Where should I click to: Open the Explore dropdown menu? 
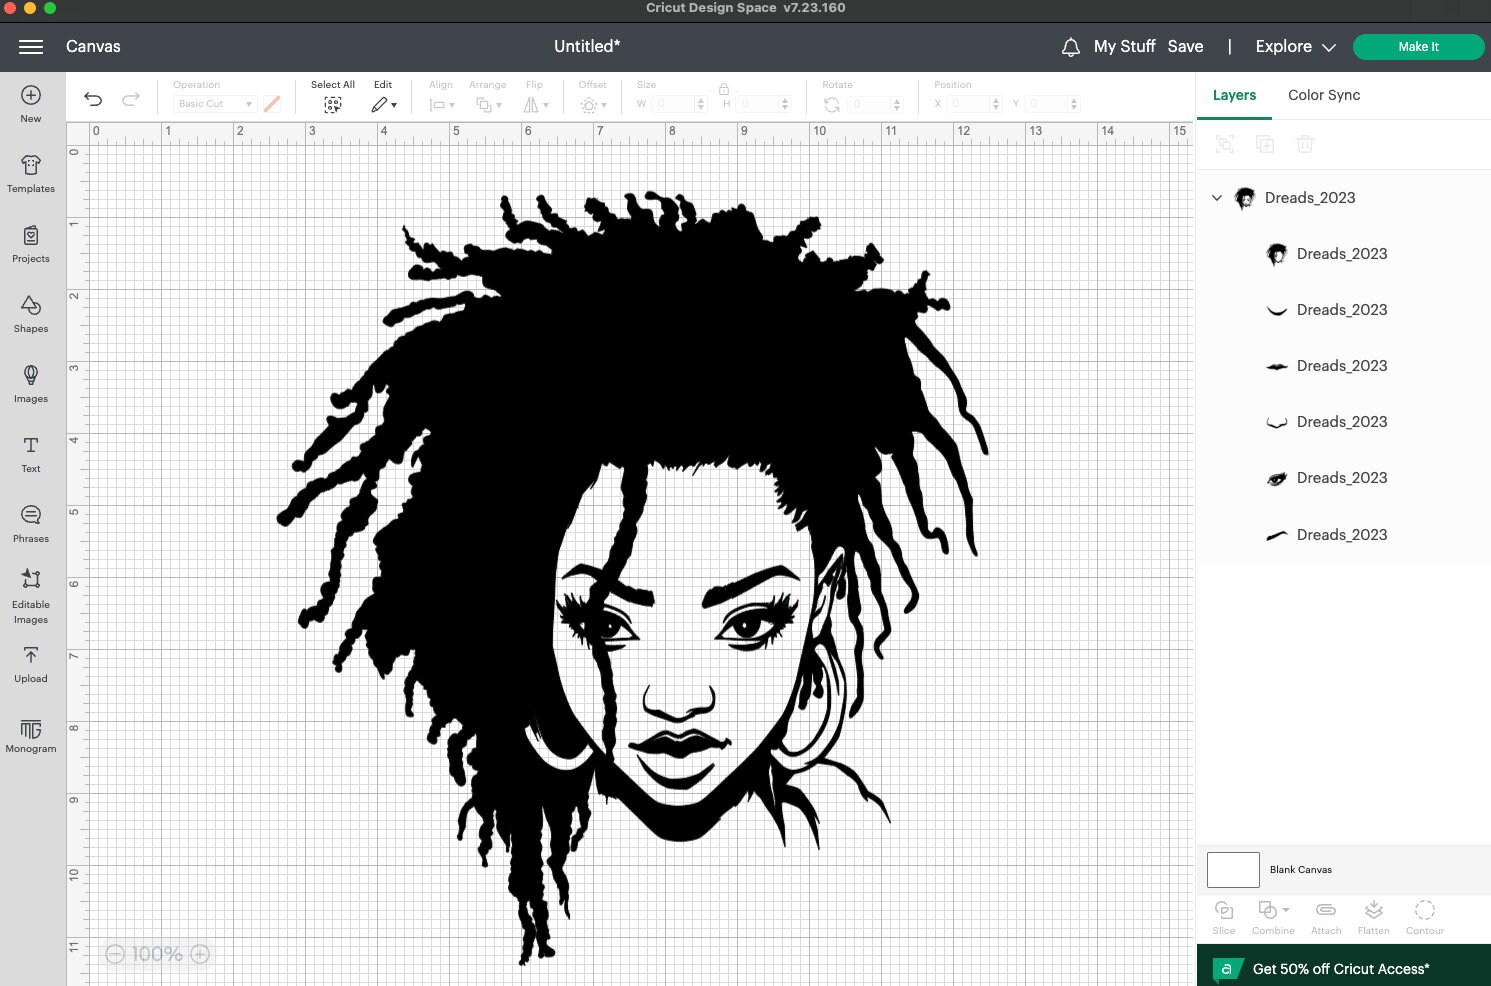1294,46
